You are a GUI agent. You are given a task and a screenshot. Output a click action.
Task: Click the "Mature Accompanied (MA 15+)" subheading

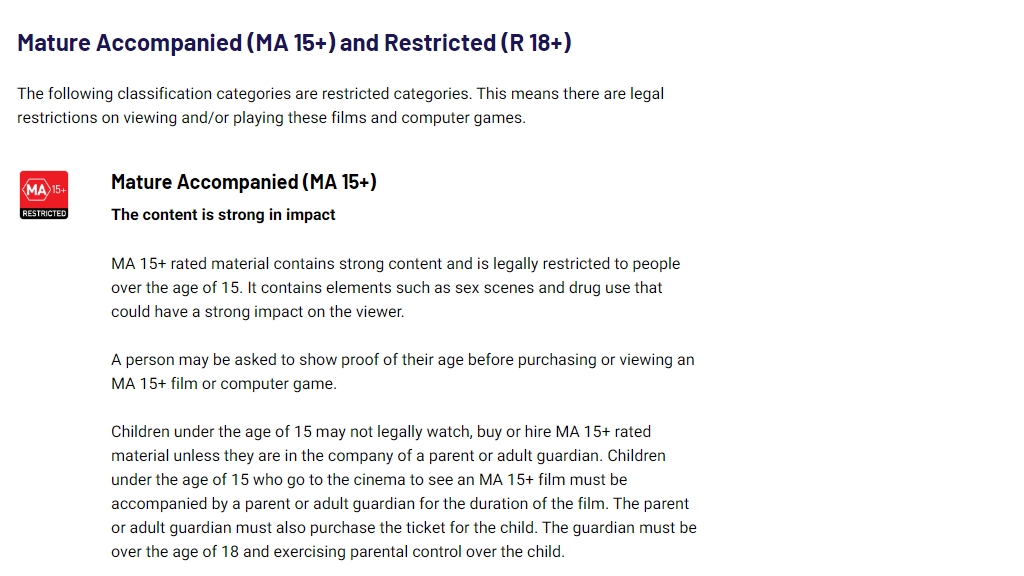pos(244,182)
